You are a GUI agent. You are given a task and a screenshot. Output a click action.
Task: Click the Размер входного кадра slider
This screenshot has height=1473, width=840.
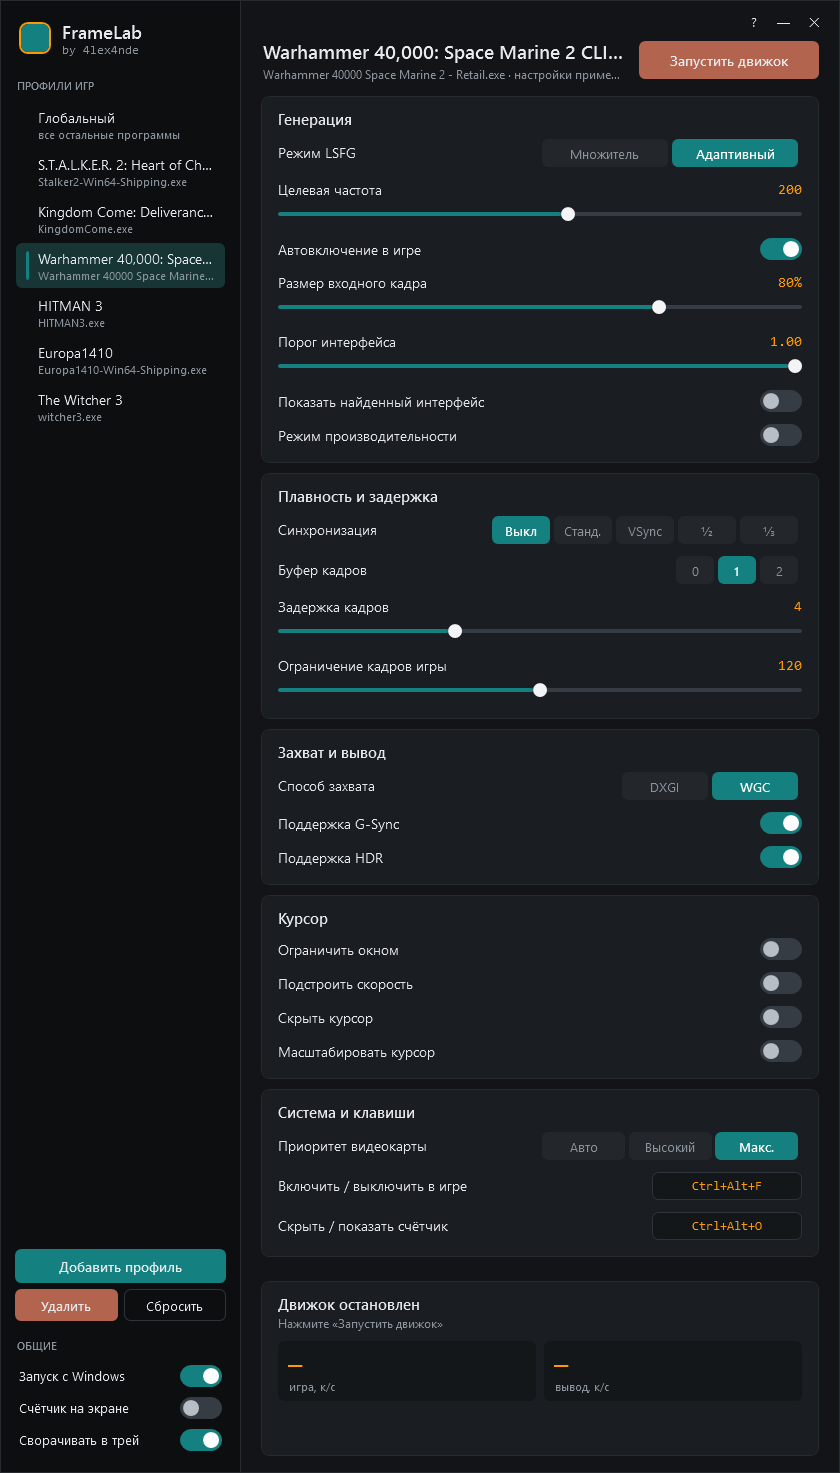pyautogui.click(x=540, y=307)
